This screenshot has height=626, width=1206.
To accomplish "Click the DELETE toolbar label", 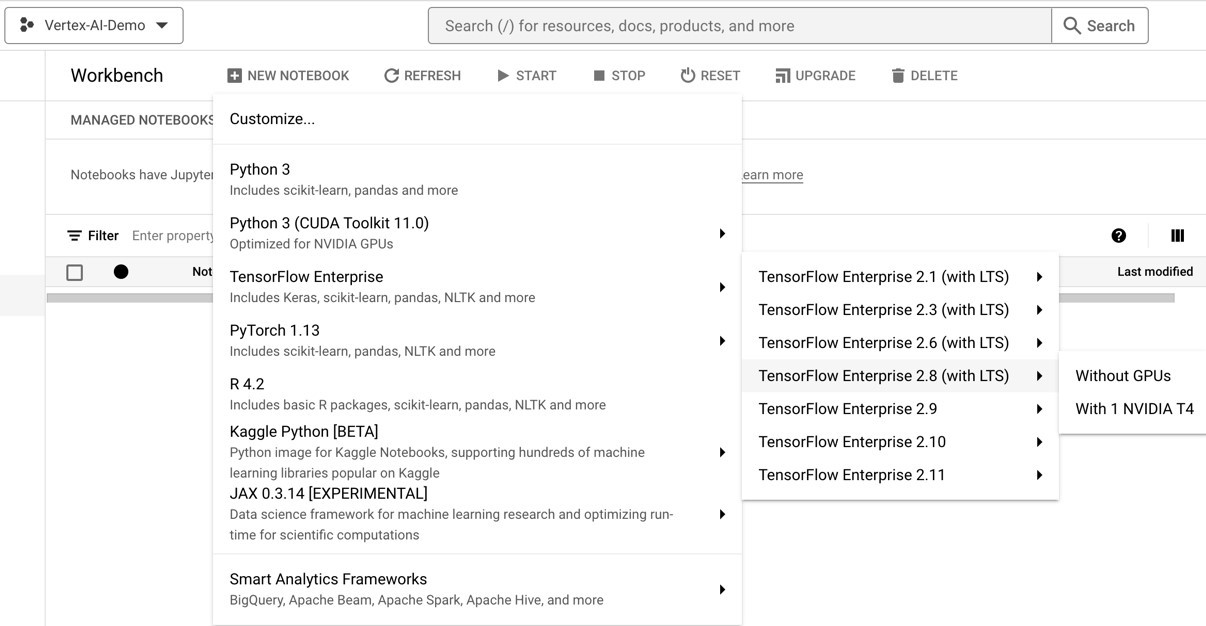I will [x=934, y=76].
